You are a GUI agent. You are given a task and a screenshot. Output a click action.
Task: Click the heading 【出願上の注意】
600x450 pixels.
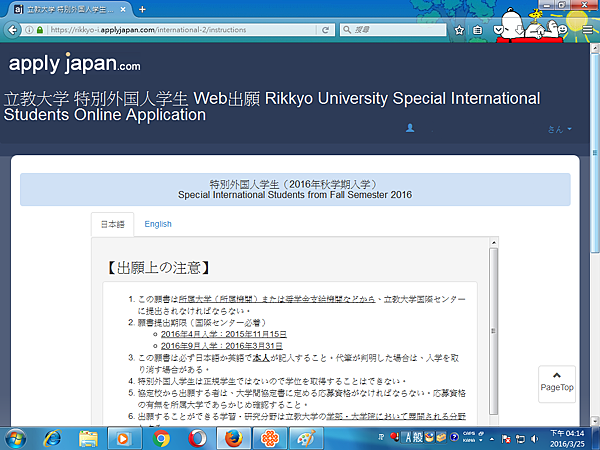tap(158, 267)
